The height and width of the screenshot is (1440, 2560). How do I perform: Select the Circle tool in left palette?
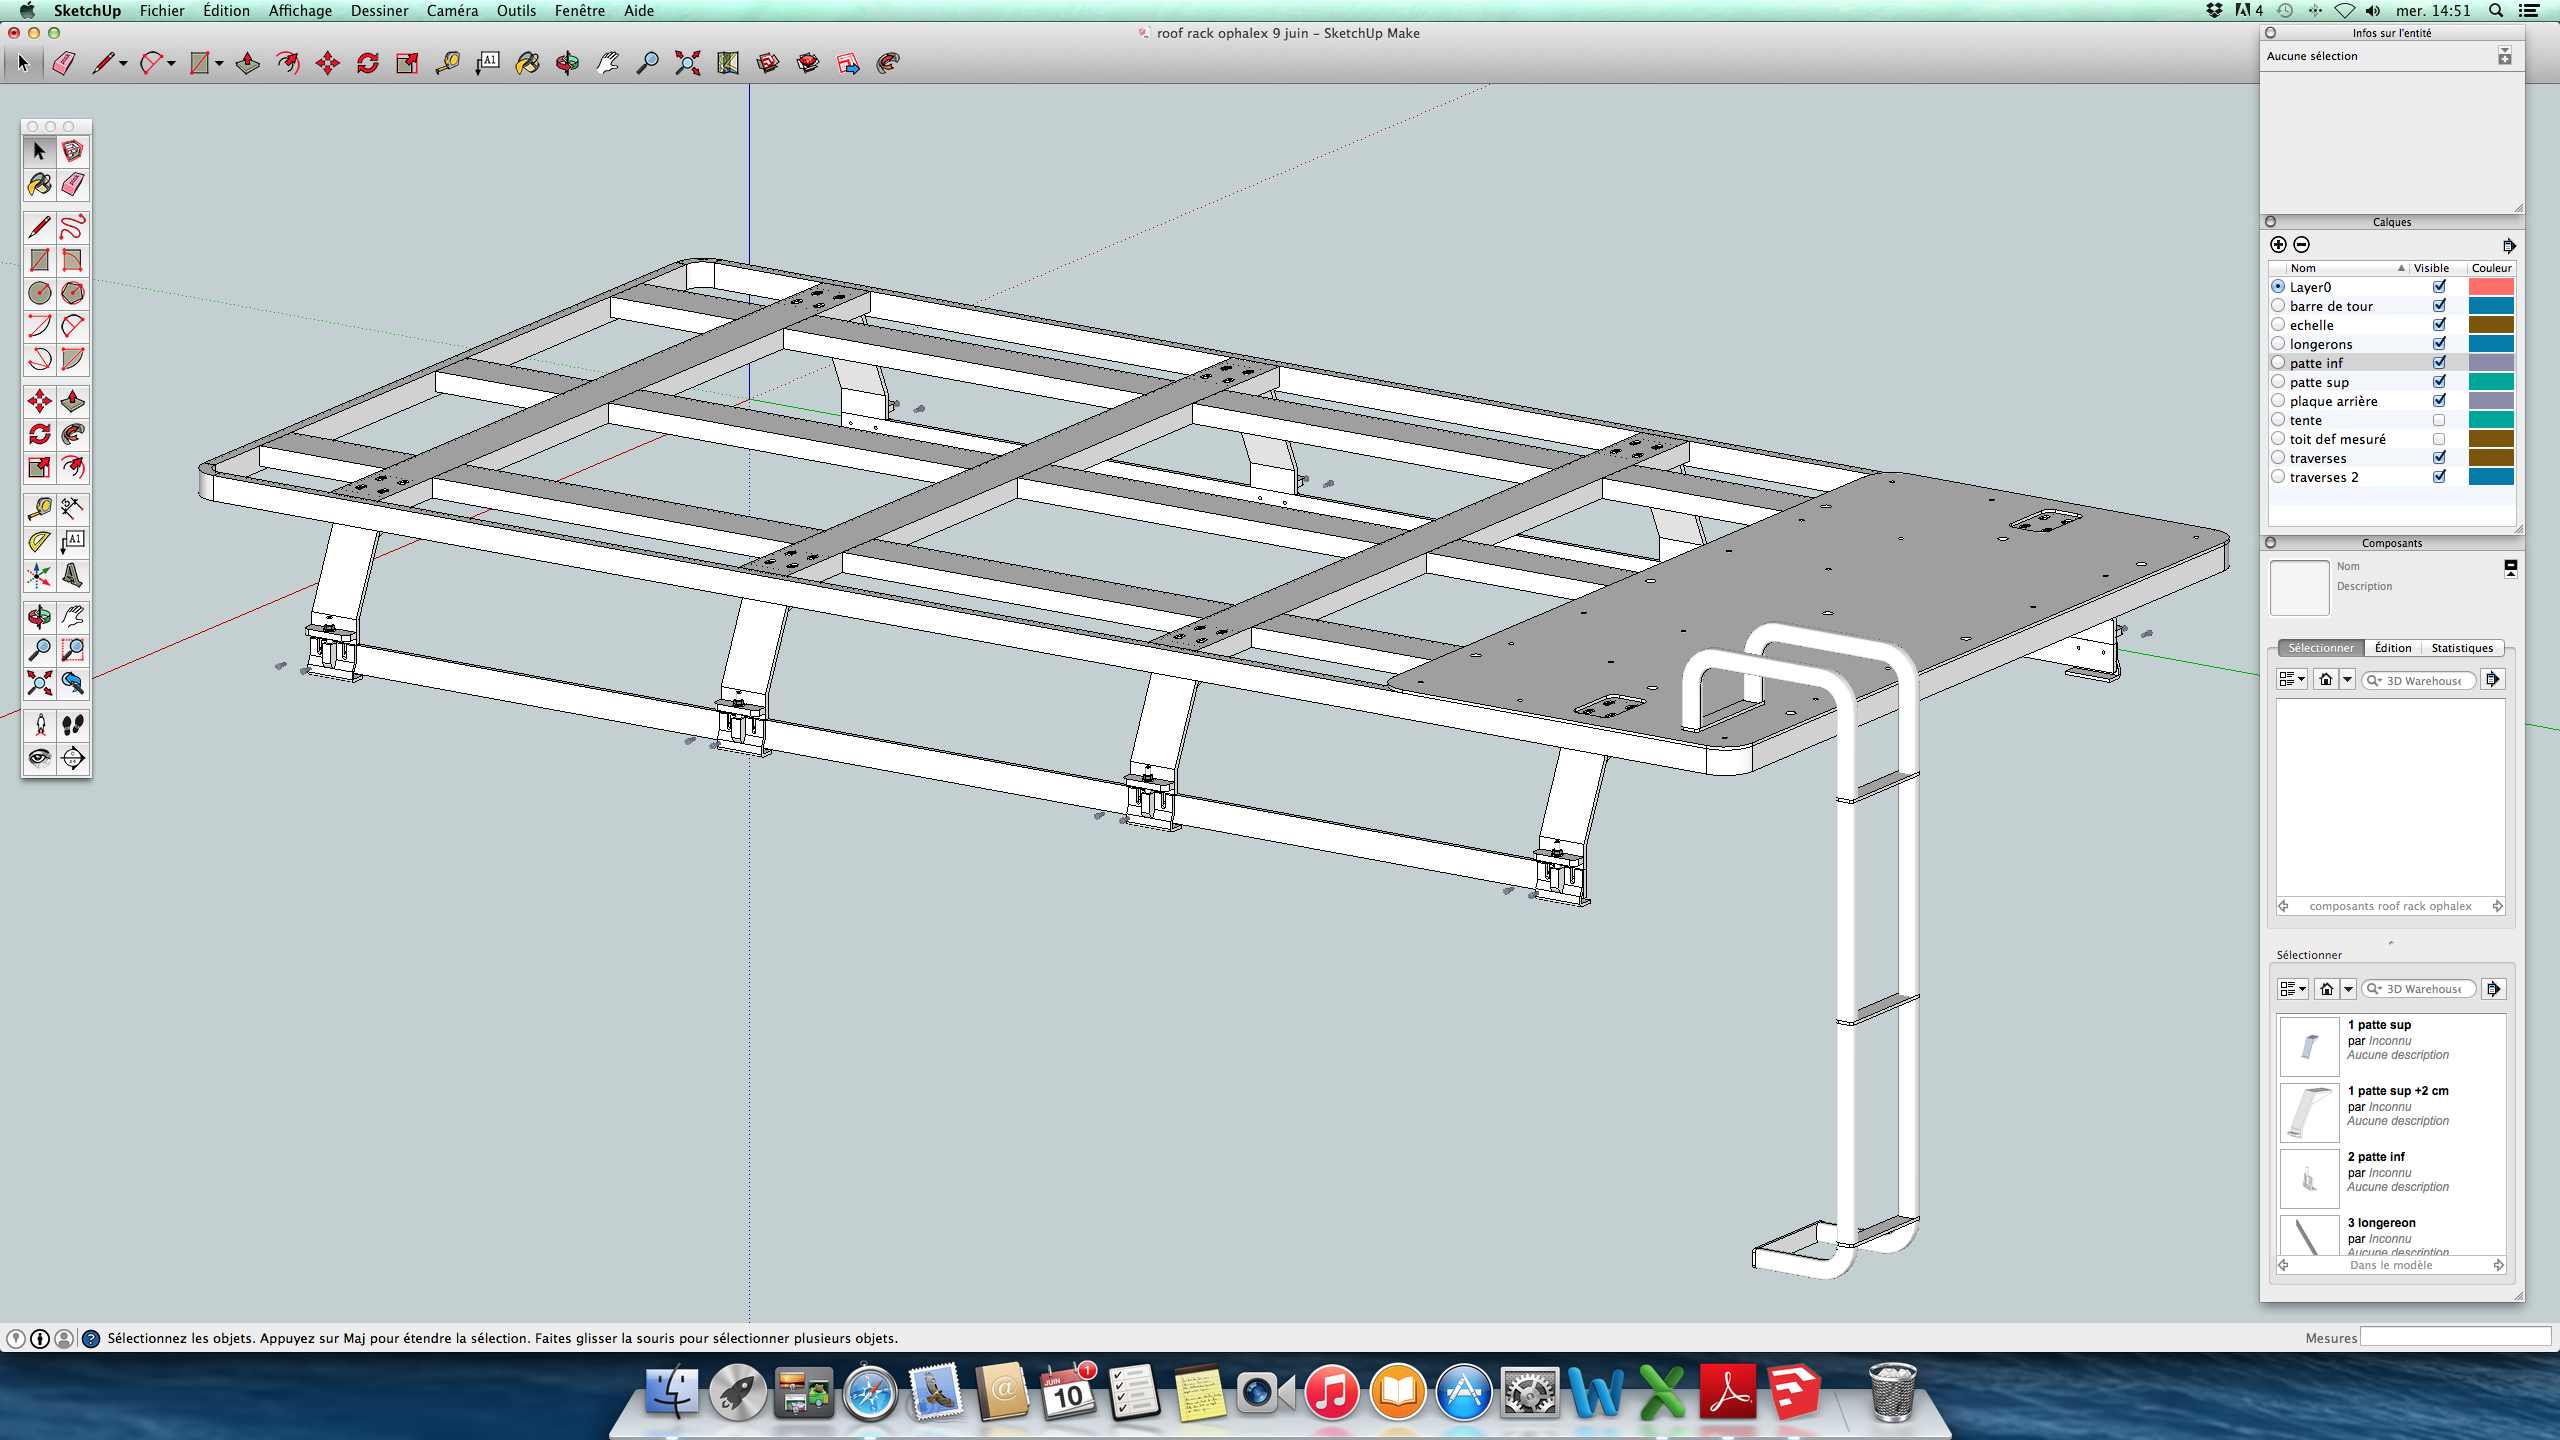point(39,293)
